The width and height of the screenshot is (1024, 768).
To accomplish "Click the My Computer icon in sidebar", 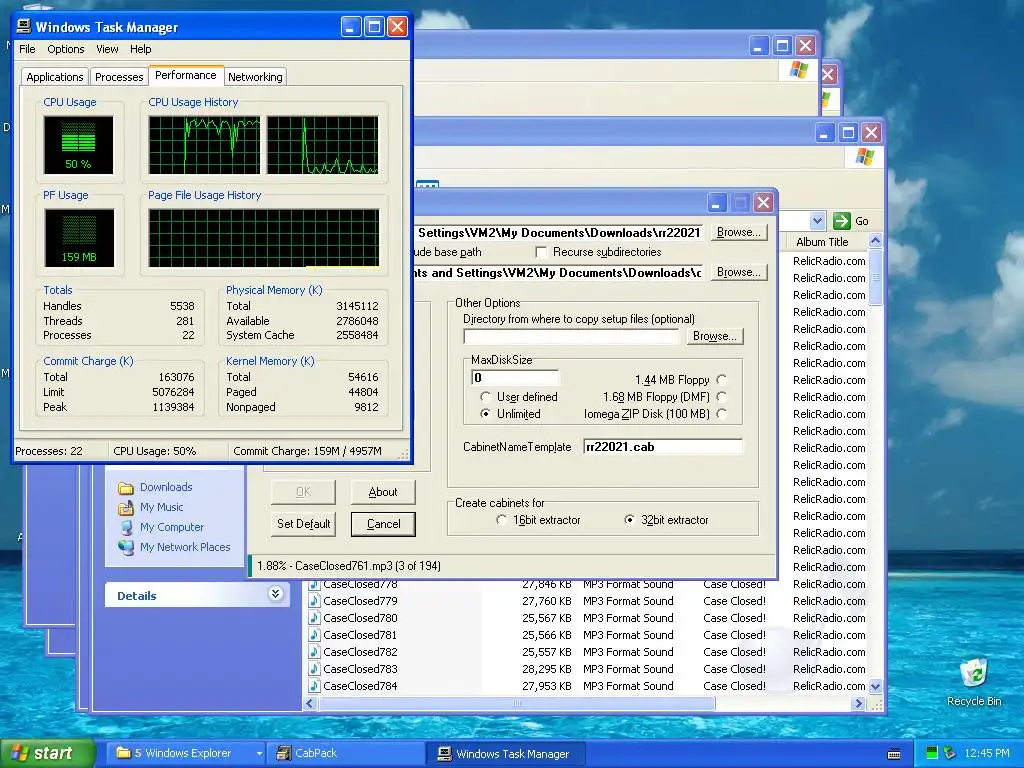I will tap(125, 527).
